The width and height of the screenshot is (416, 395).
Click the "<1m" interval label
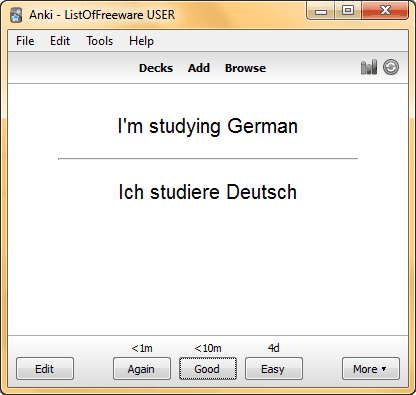[142, 348]
